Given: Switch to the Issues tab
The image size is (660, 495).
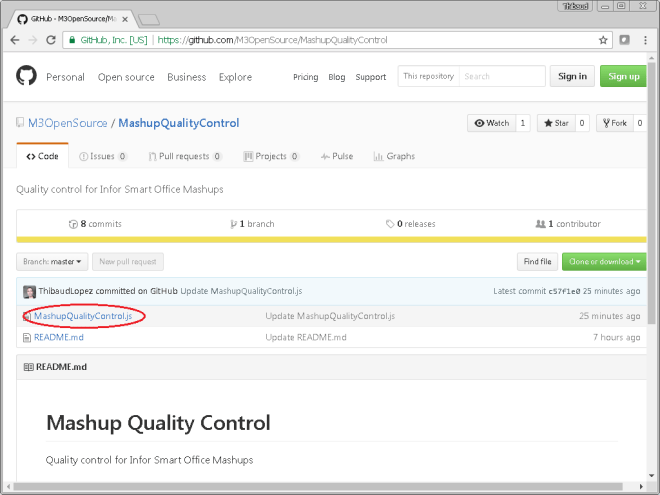Looking at the screenshot, I should (x=103, y=156).
